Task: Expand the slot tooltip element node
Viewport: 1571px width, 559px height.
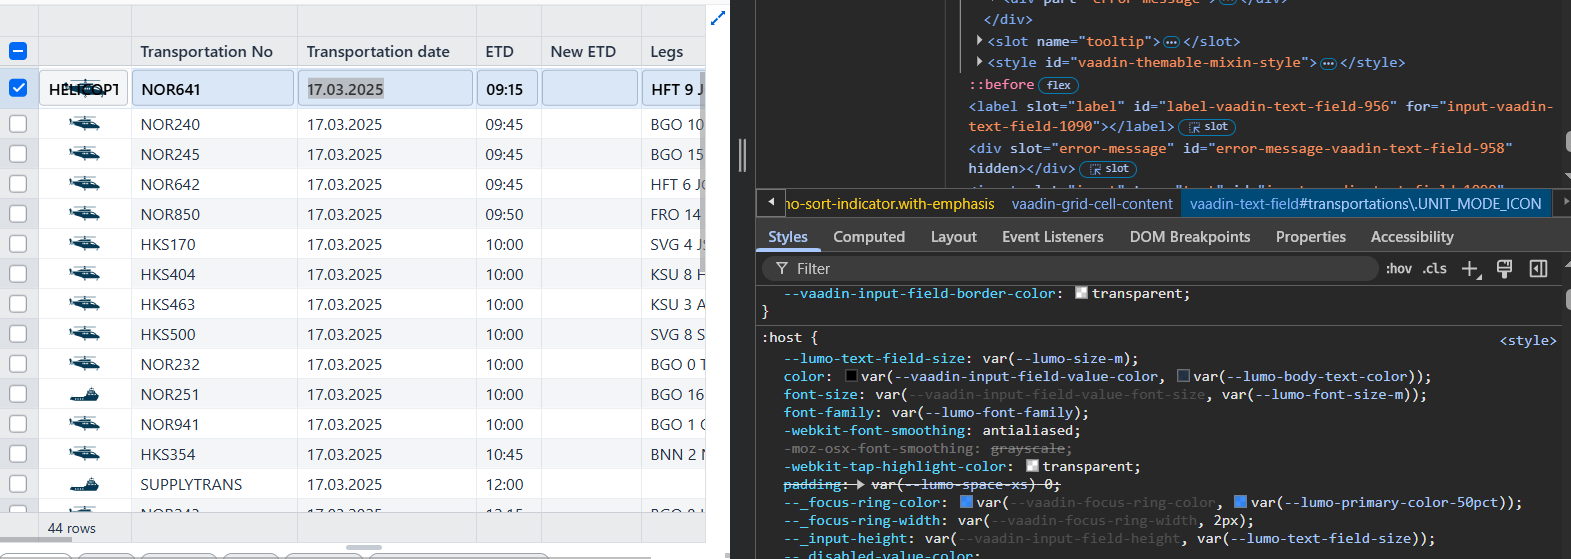Action: pyautogui.click(x=979, y=41)
